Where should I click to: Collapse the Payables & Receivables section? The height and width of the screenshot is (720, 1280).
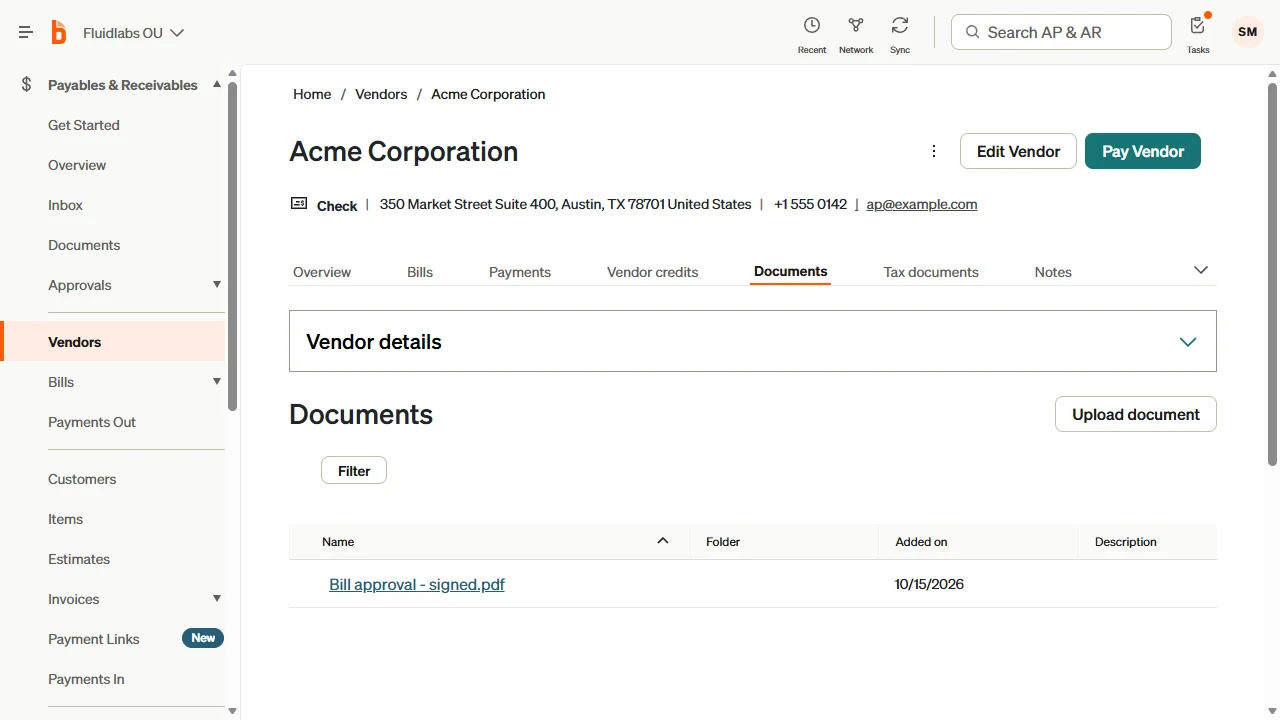tap(217, 84)
